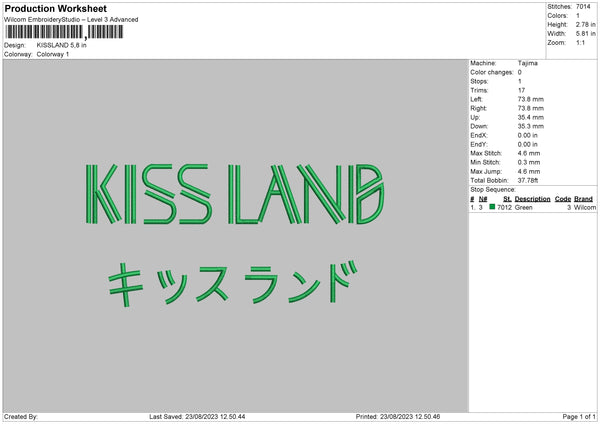Select the 'Production Worksheet' title

[55, 8]
